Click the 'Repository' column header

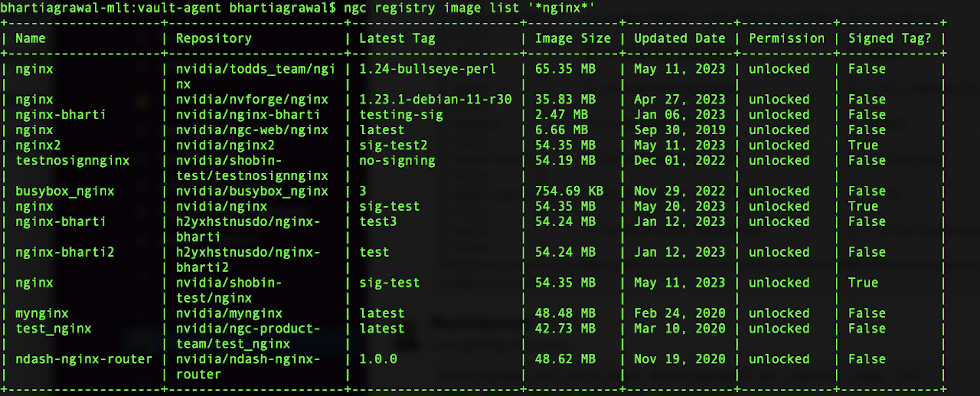214,38
